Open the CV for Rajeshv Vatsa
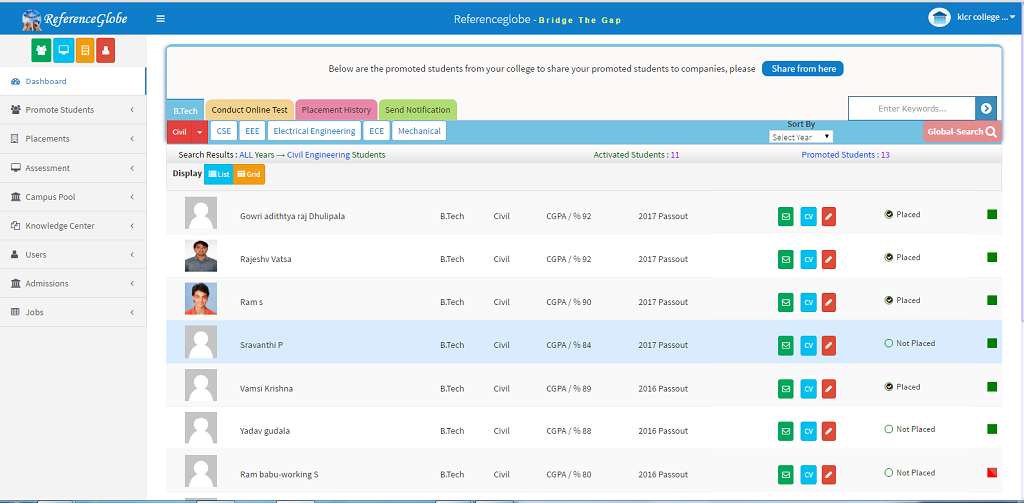1024x503 pixels. click(808, 259)
